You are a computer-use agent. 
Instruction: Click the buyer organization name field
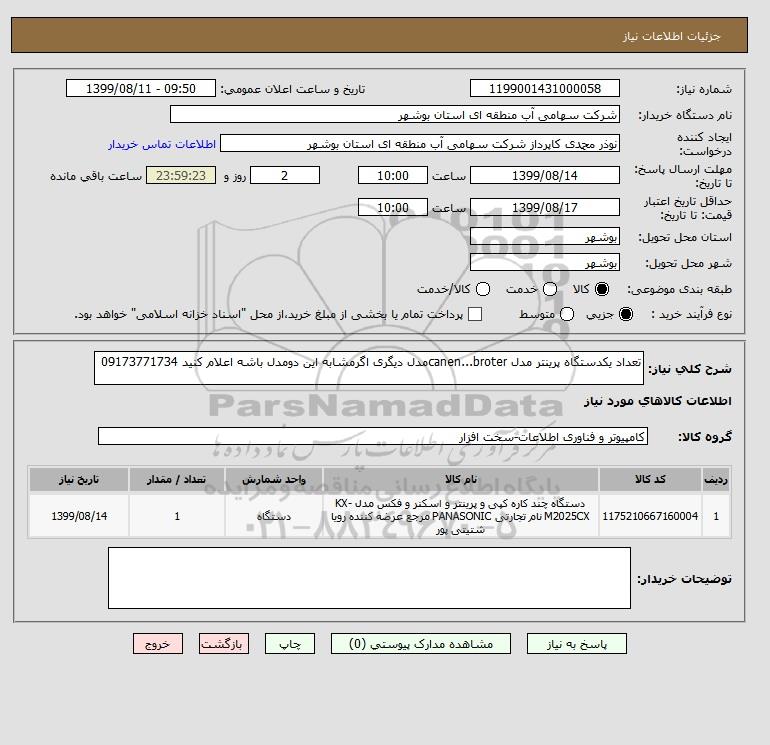[395, 114]
